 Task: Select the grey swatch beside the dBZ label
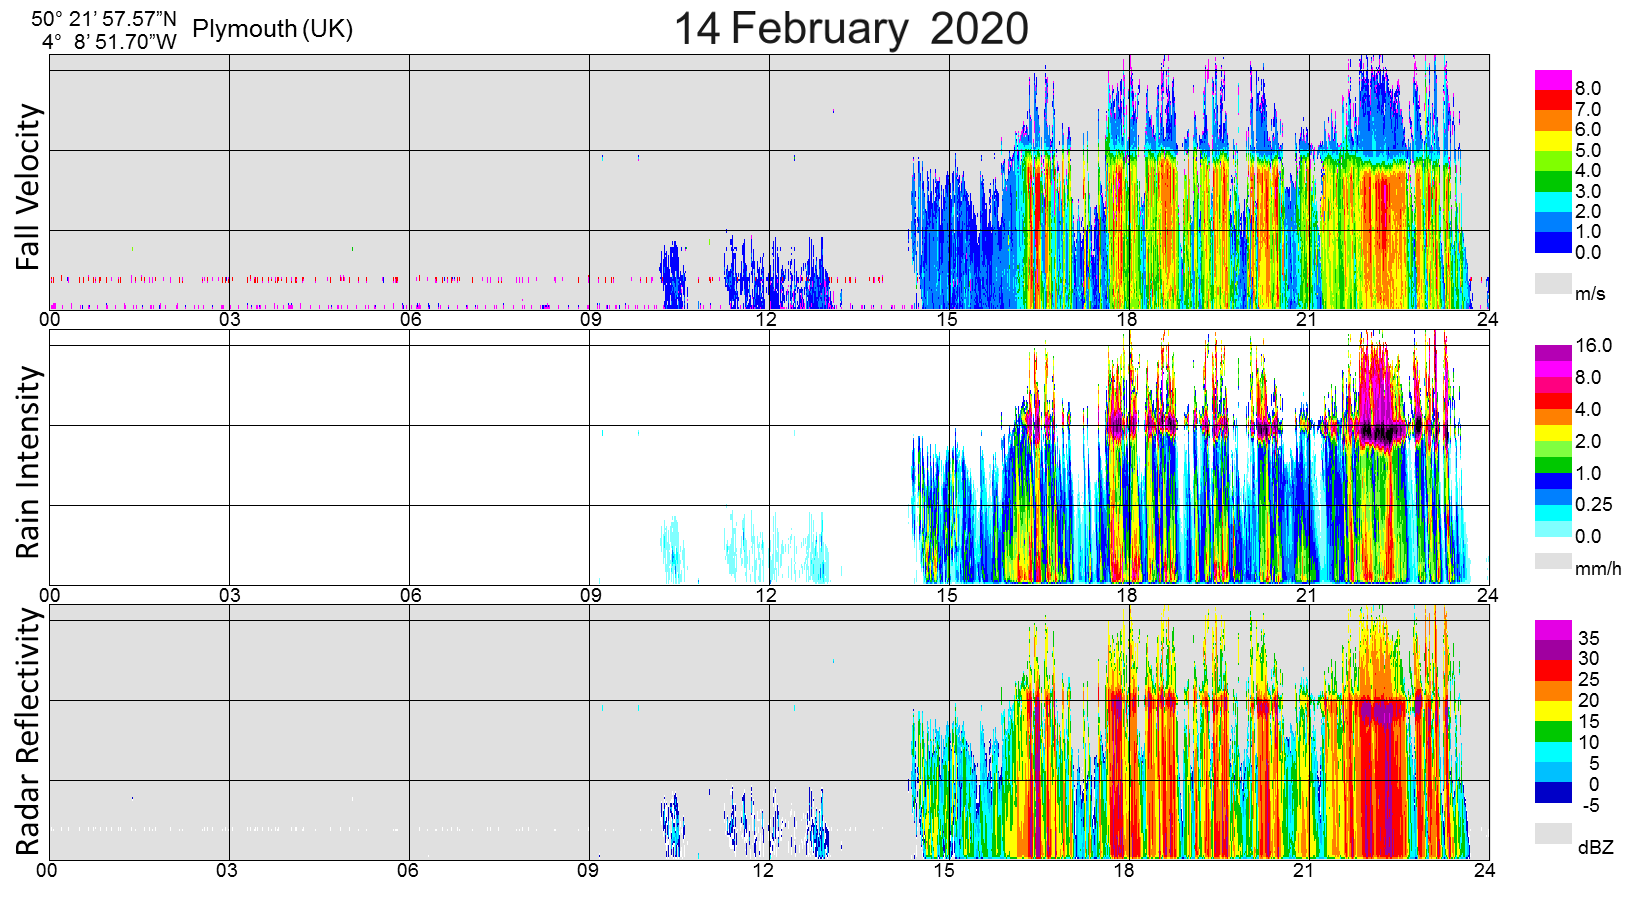pyautogui.click(x=1553, y=833)
